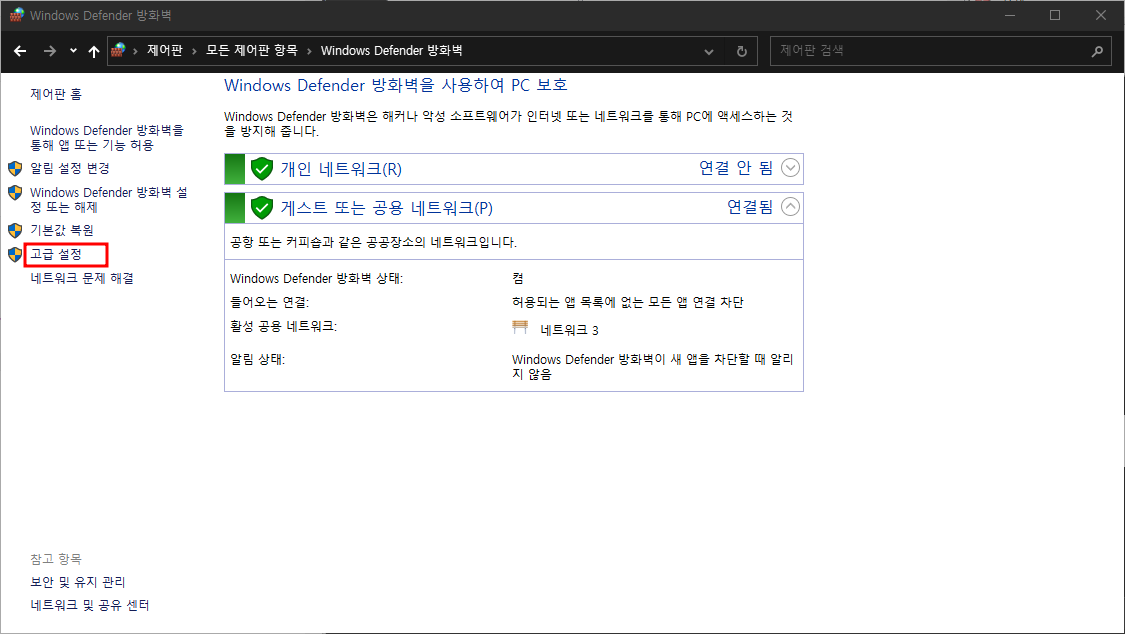Open 기본값 복원 link
The image size is (1125, 634).
coord(62,230)
